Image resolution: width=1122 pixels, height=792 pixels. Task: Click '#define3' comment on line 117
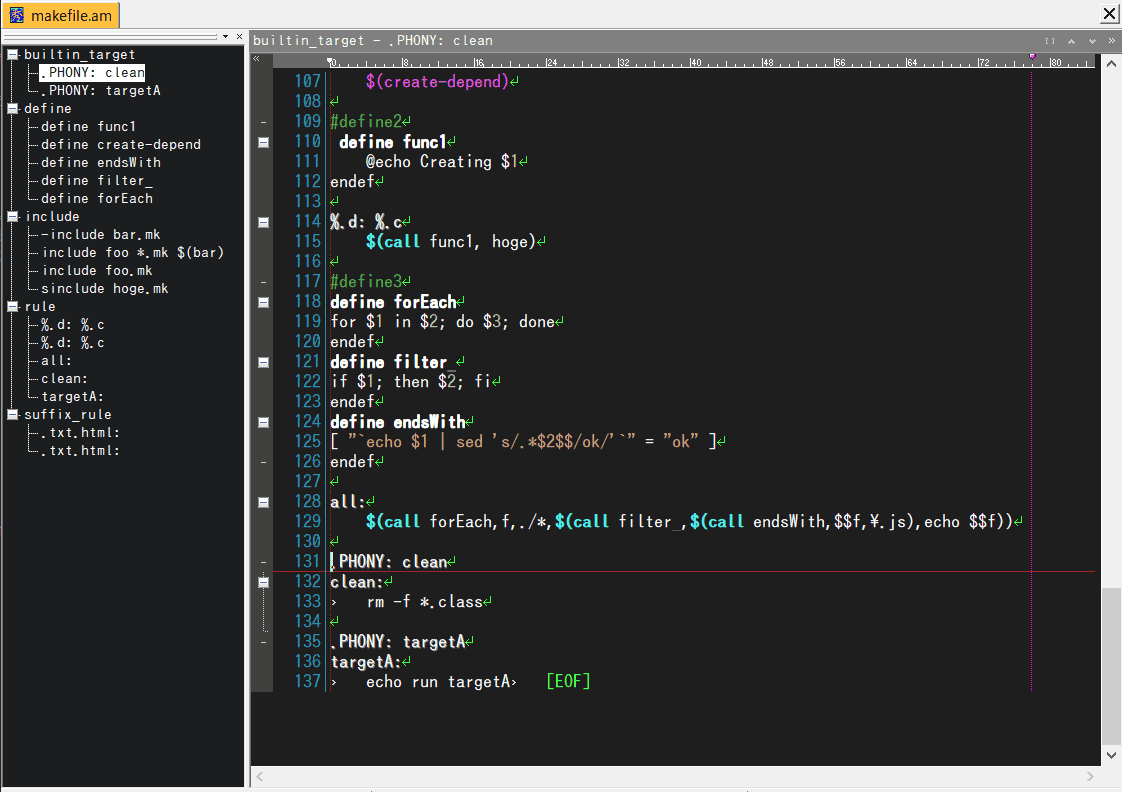click(x=366, y=281)
